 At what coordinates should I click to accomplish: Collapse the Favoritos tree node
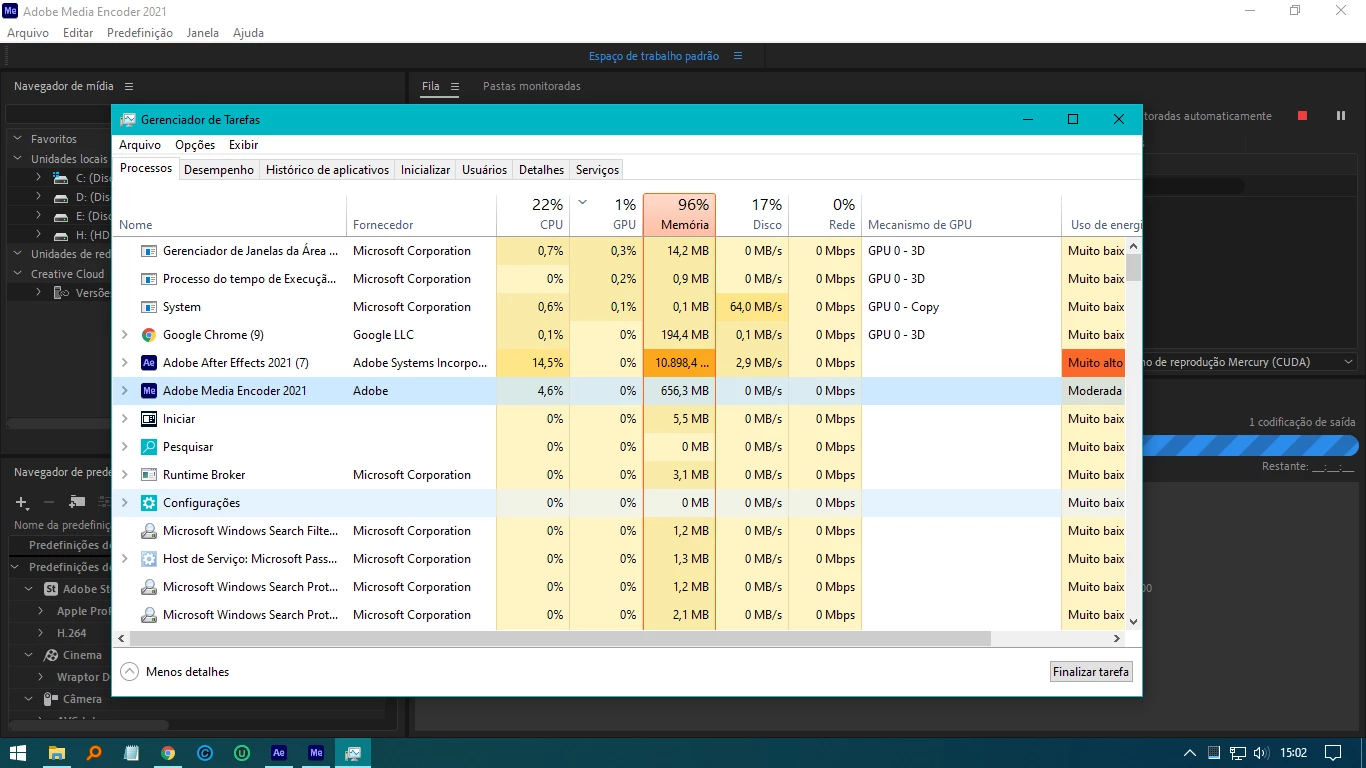[x=17, y=139]
